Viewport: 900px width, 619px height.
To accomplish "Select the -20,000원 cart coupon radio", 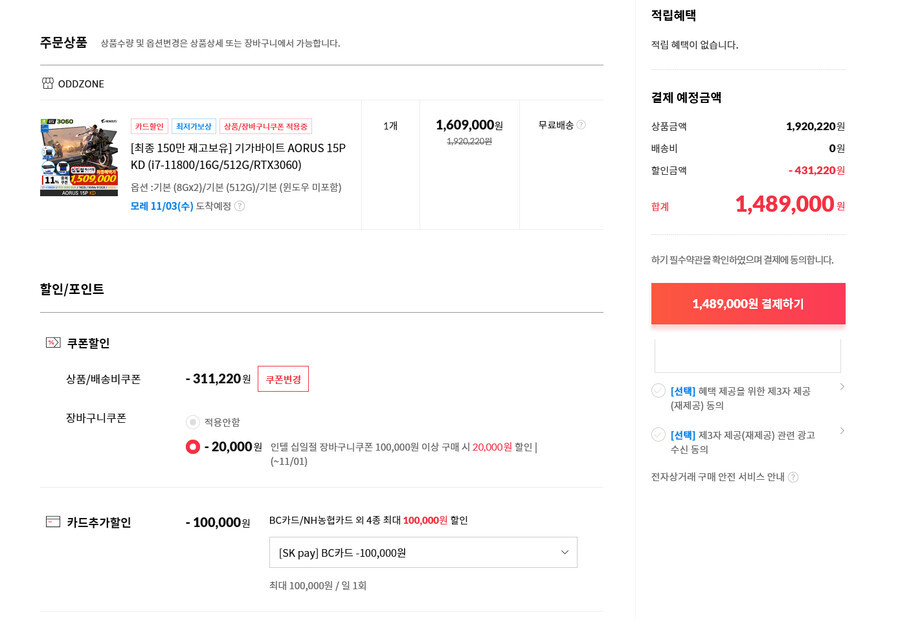I will (x=193, y=447).
